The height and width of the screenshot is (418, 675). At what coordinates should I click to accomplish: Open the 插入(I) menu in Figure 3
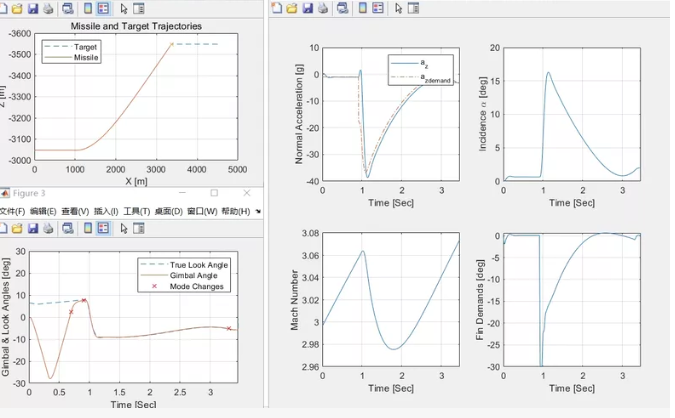(x=106, y=211)
